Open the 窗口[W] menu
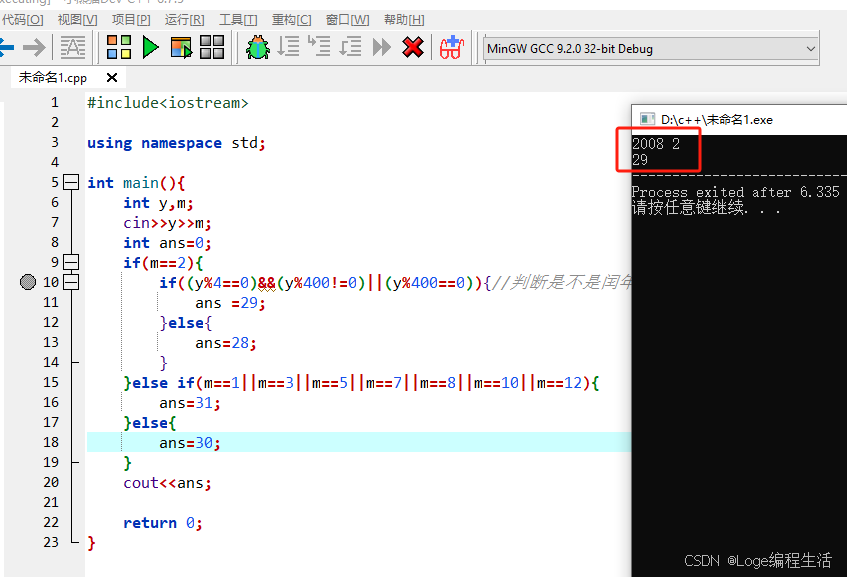The image size is (847, 577). pyautogui.click(x=347, y=20)
